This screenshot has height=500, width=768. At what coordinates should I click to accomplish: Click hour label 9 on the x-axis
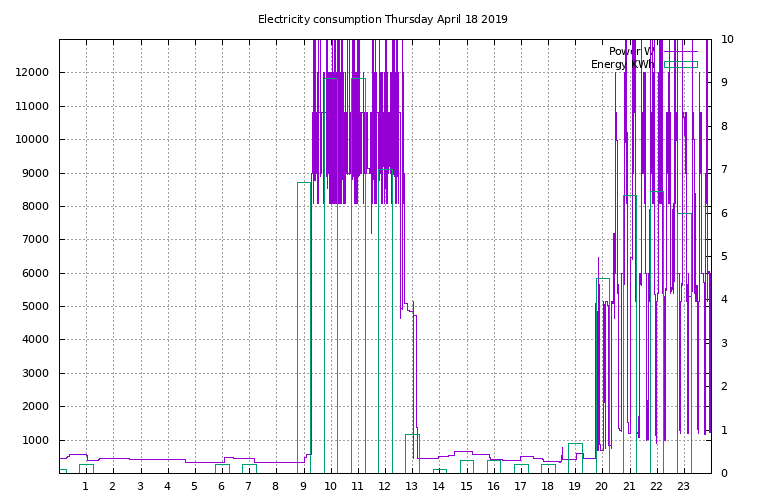(x=303, y=486)
